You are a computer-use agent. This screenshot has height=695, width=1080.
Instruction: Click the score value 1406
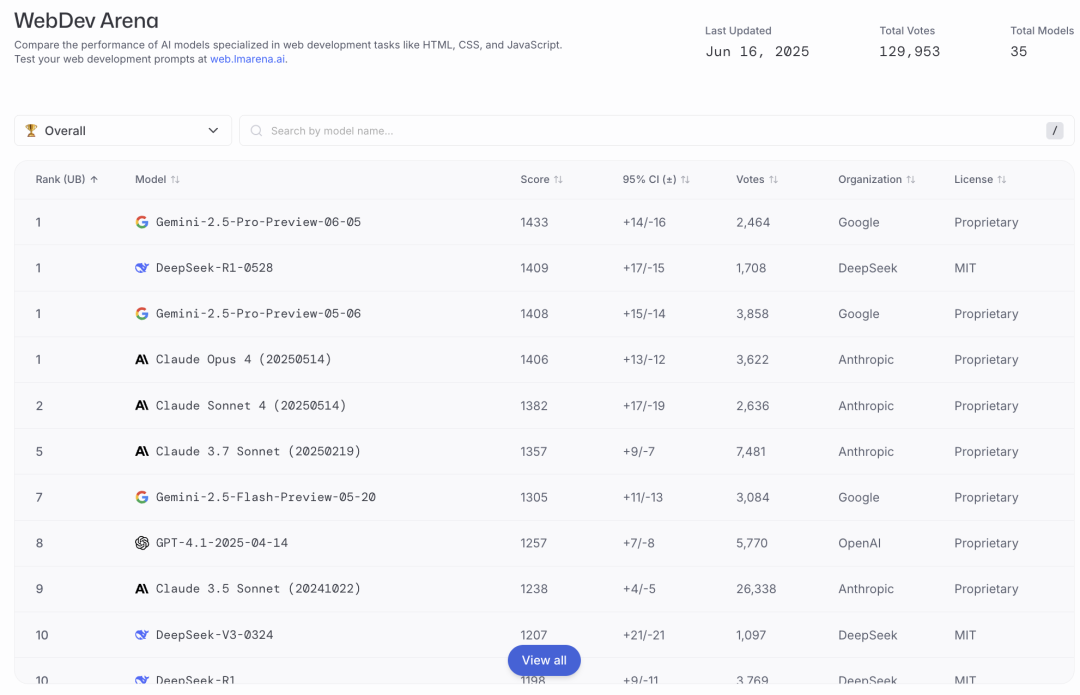[x=534, y=360]
